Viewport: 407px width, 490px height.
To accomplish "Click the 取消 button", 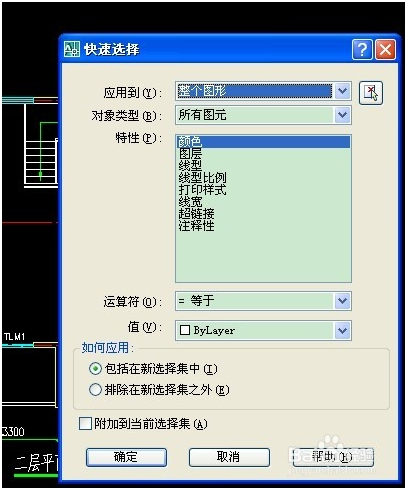I will click(229, 457).
